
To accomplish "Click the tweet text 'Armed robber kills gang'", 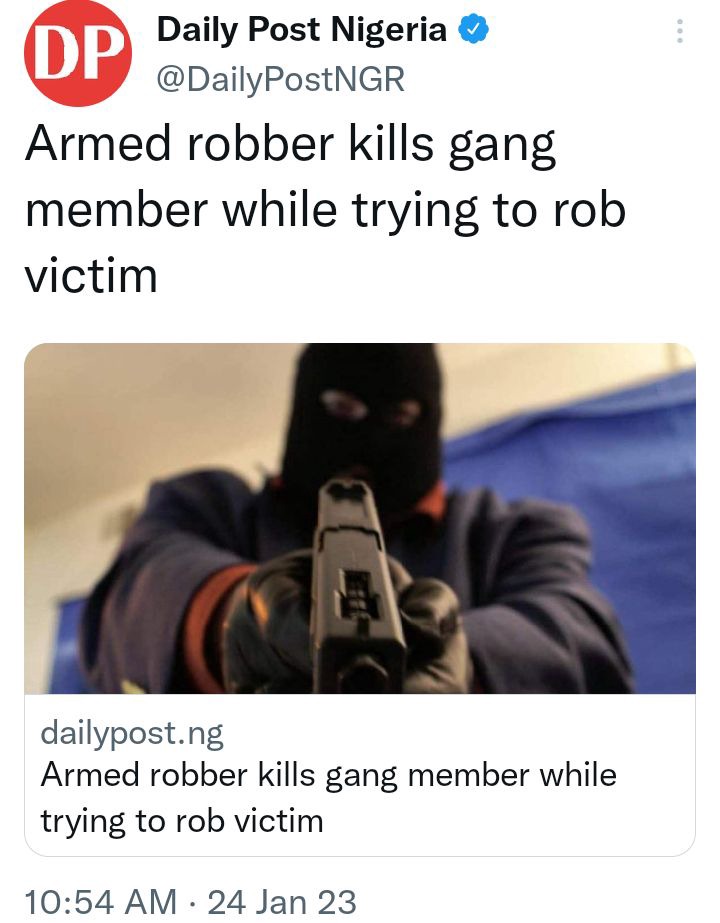I will pos(290,146).
